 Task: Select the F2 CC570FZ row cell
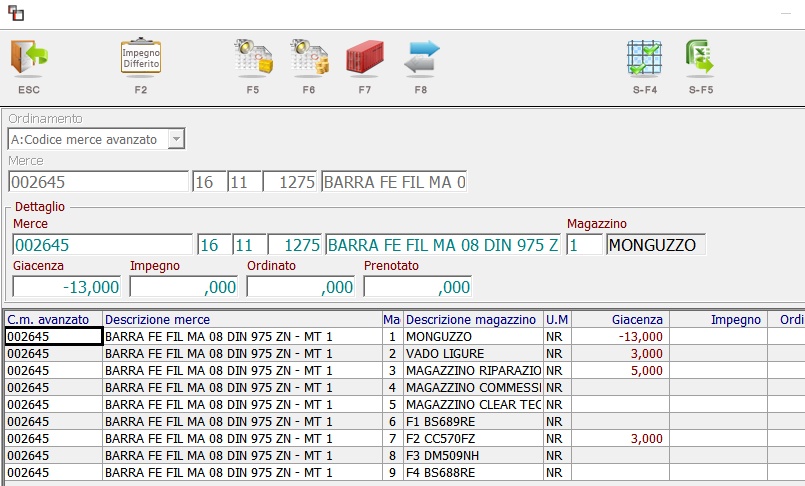473,439
